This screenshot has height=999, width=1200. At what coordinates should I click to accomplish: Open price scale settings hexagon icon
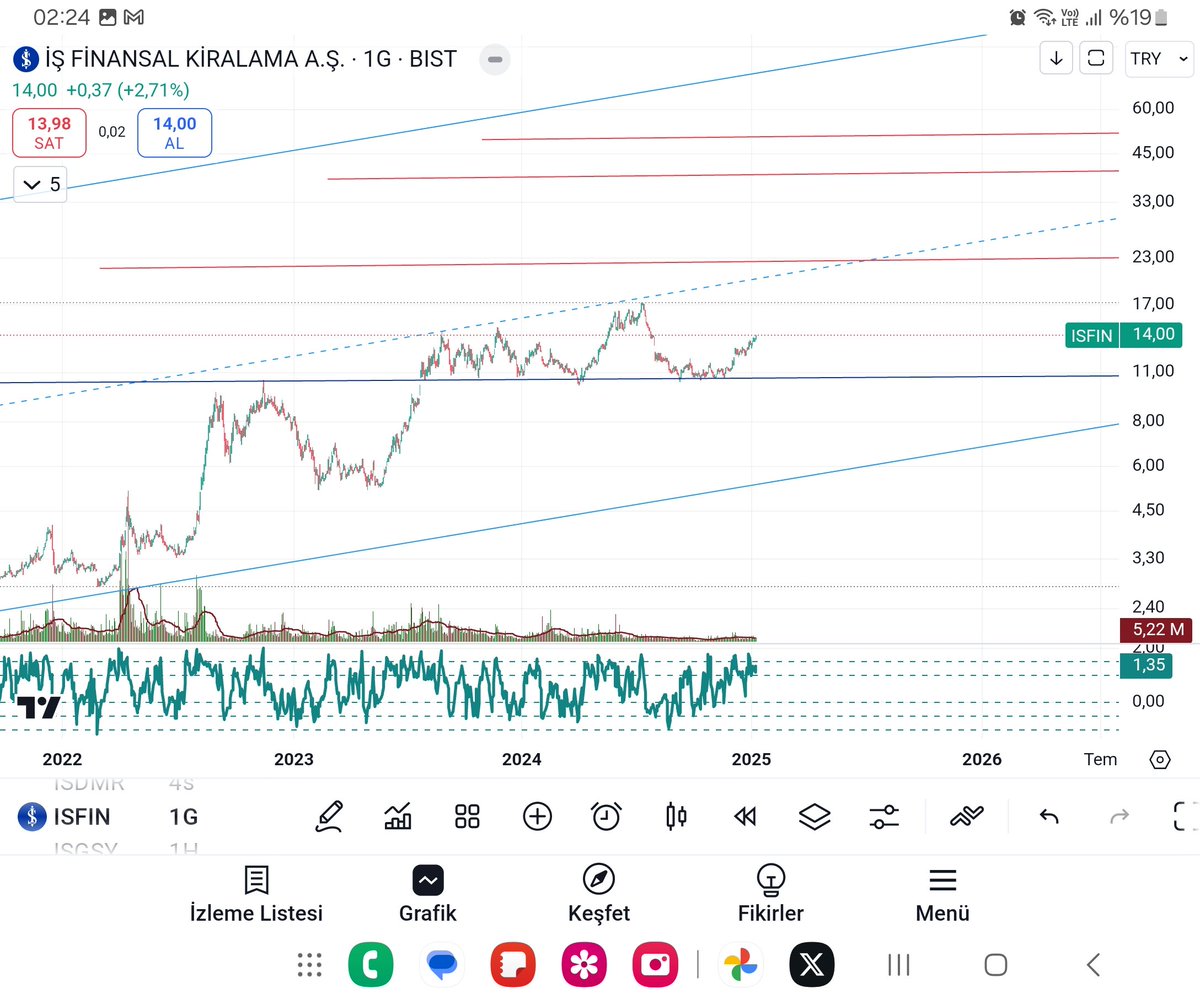pyautogui.click(x=1160, y=759)
